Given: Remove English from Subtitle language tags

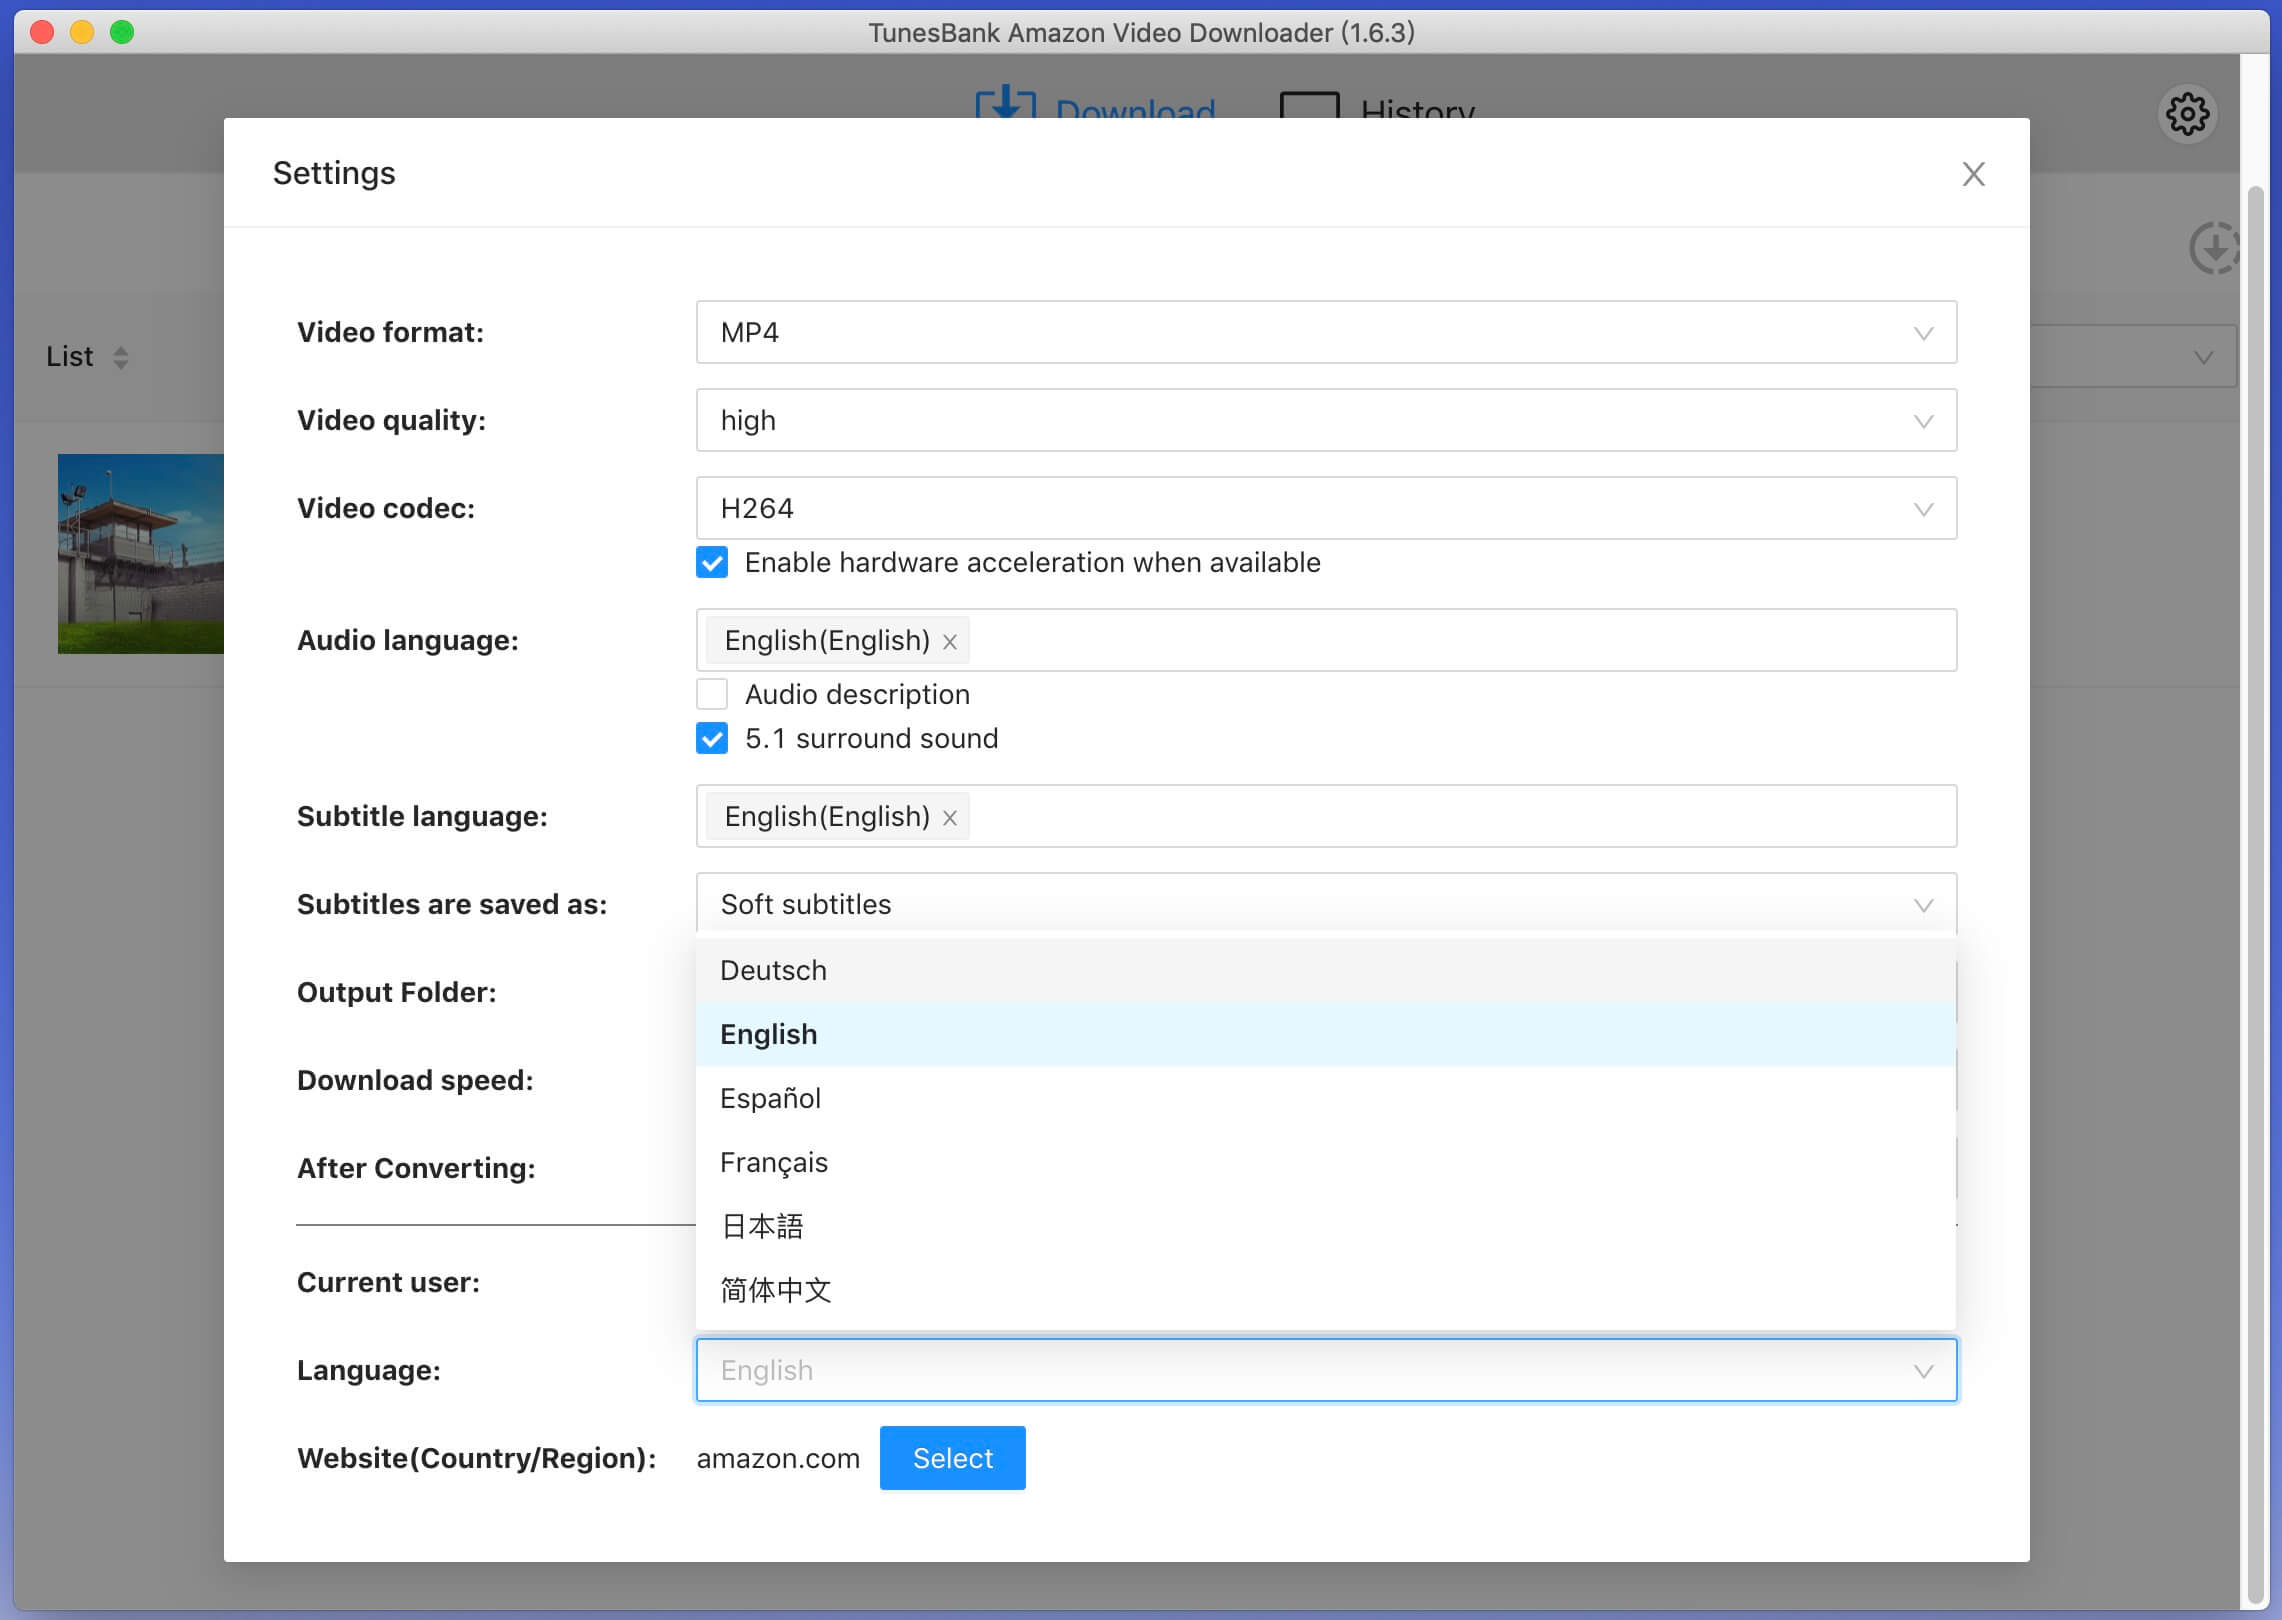Looking at the screenshot, I should click(x=950, y=817).
